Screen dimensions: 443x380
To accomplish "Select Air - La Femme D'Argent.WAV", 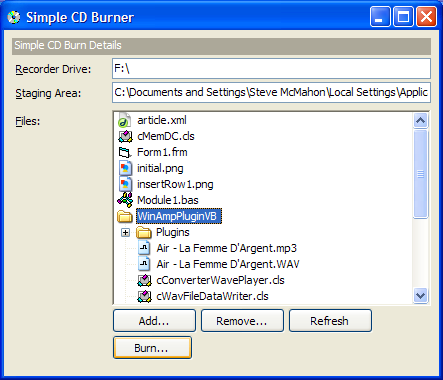I will click(x=228, y=264).
